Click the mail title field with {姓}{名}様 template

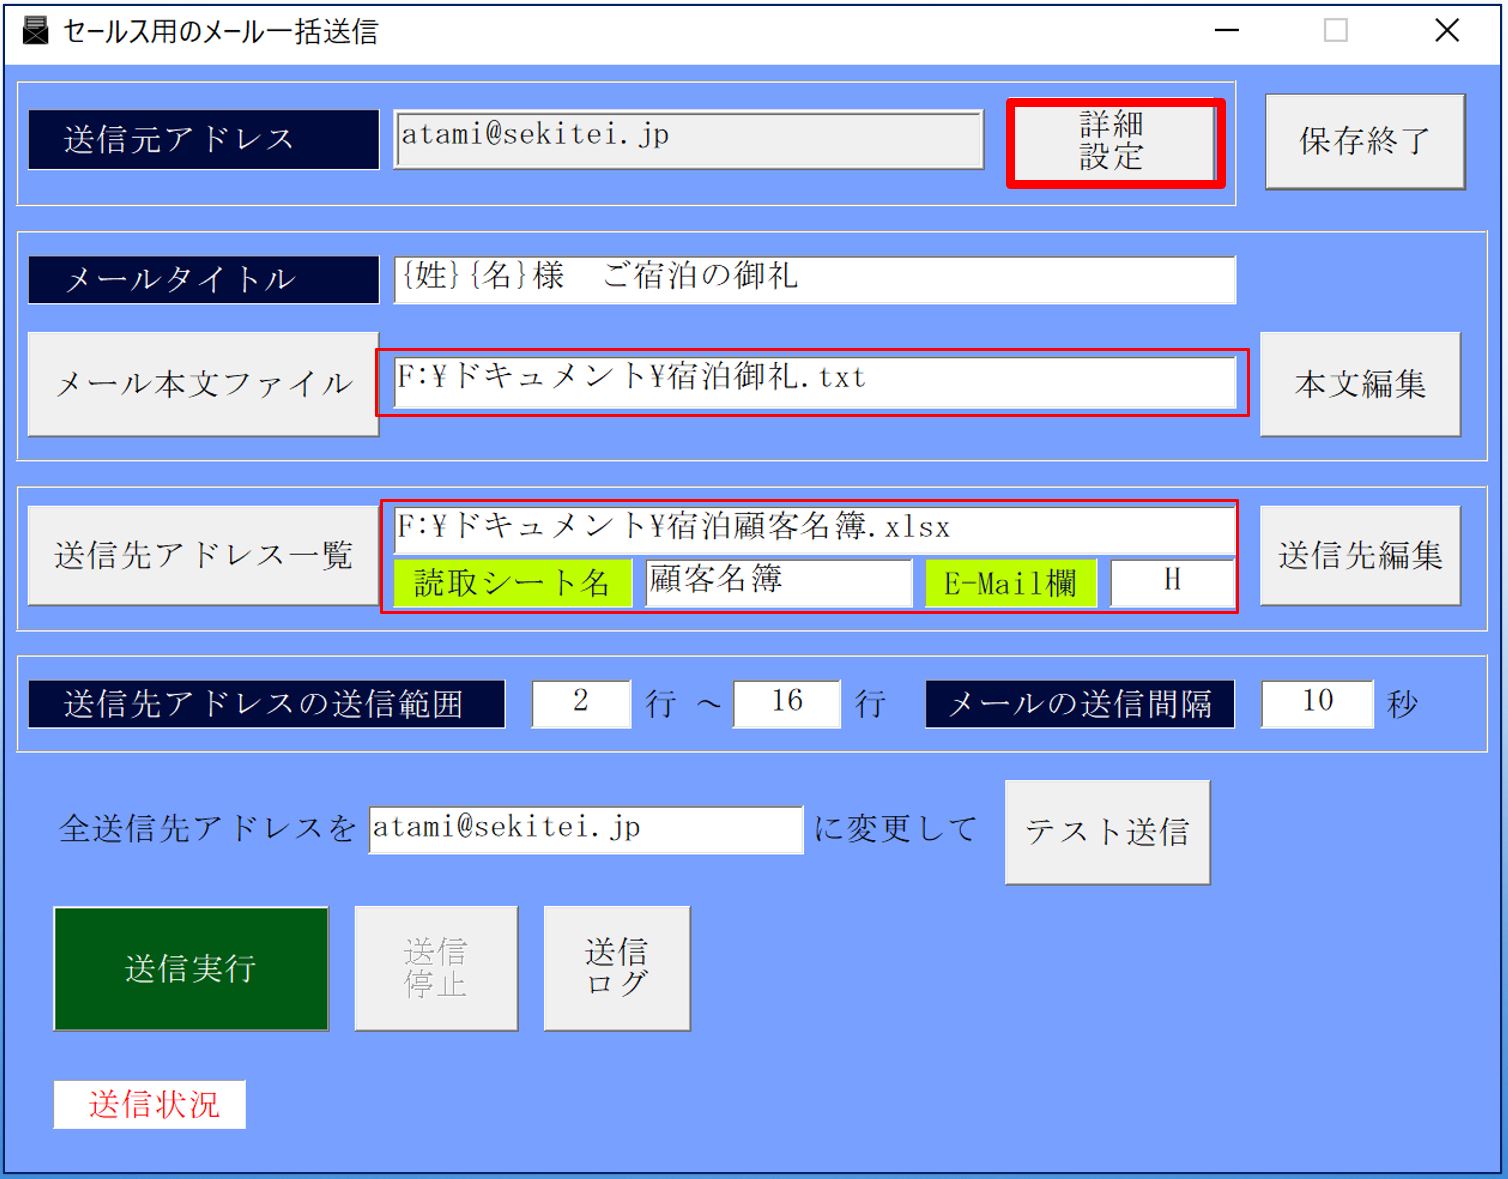click(x=813, y=280)
